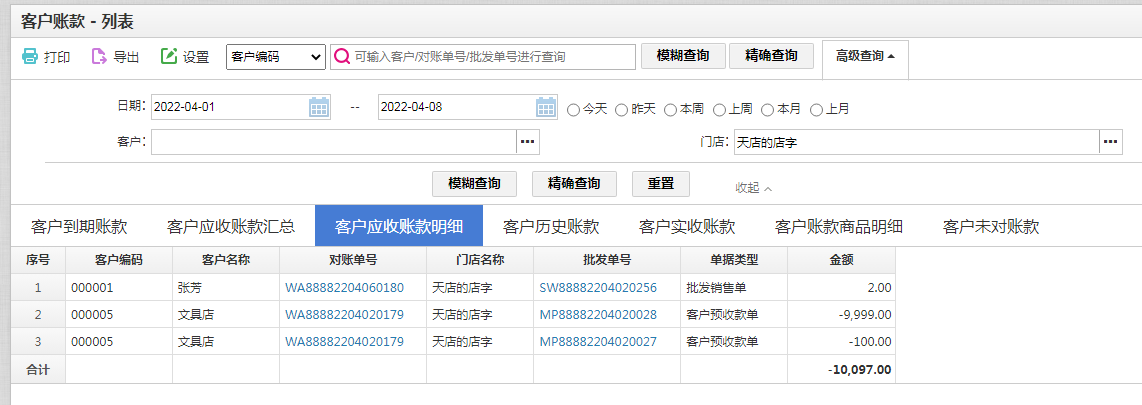This screenshot has height=405, width=1142.
Task: Click the 打印 printer icon
Action: point(29,56)
